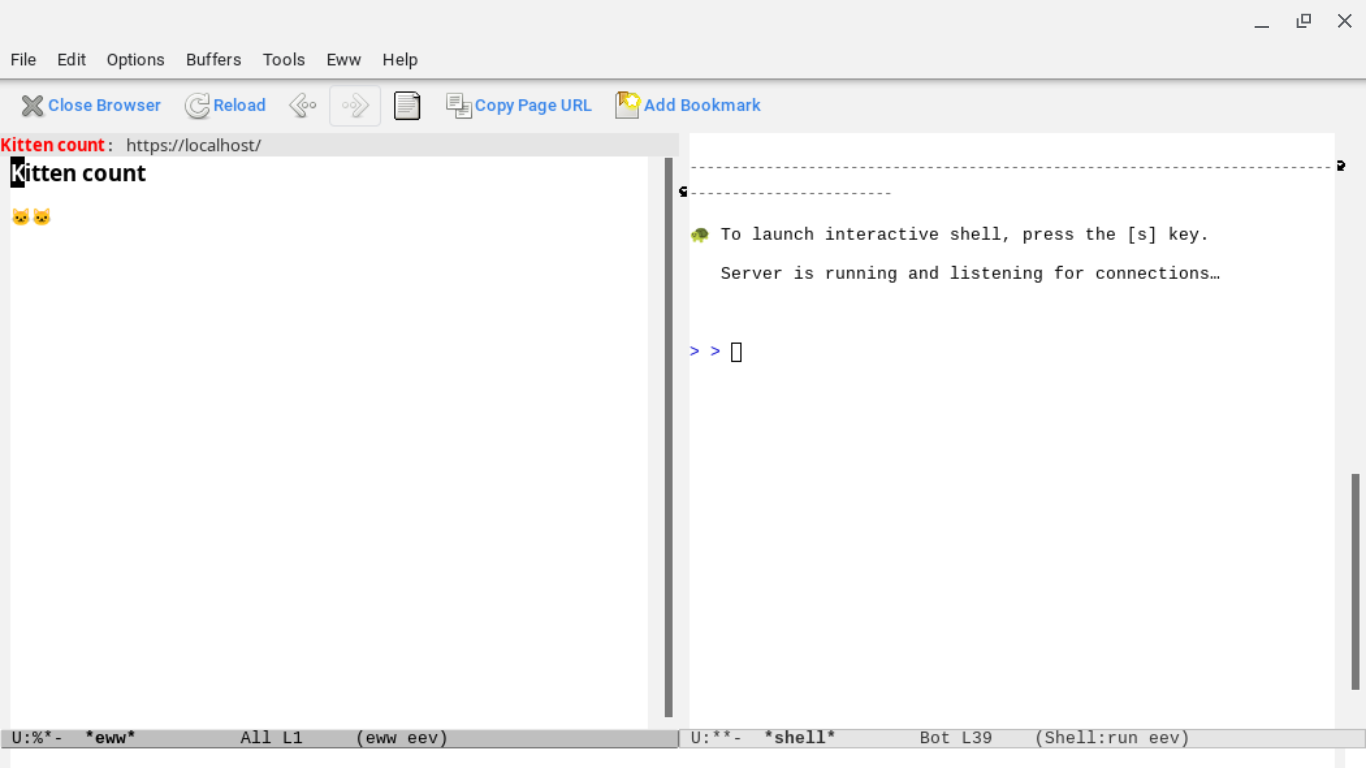Screen dimensions: 1366x768
Task: Reload the page with the Reload icon
Action: point(197,105)
